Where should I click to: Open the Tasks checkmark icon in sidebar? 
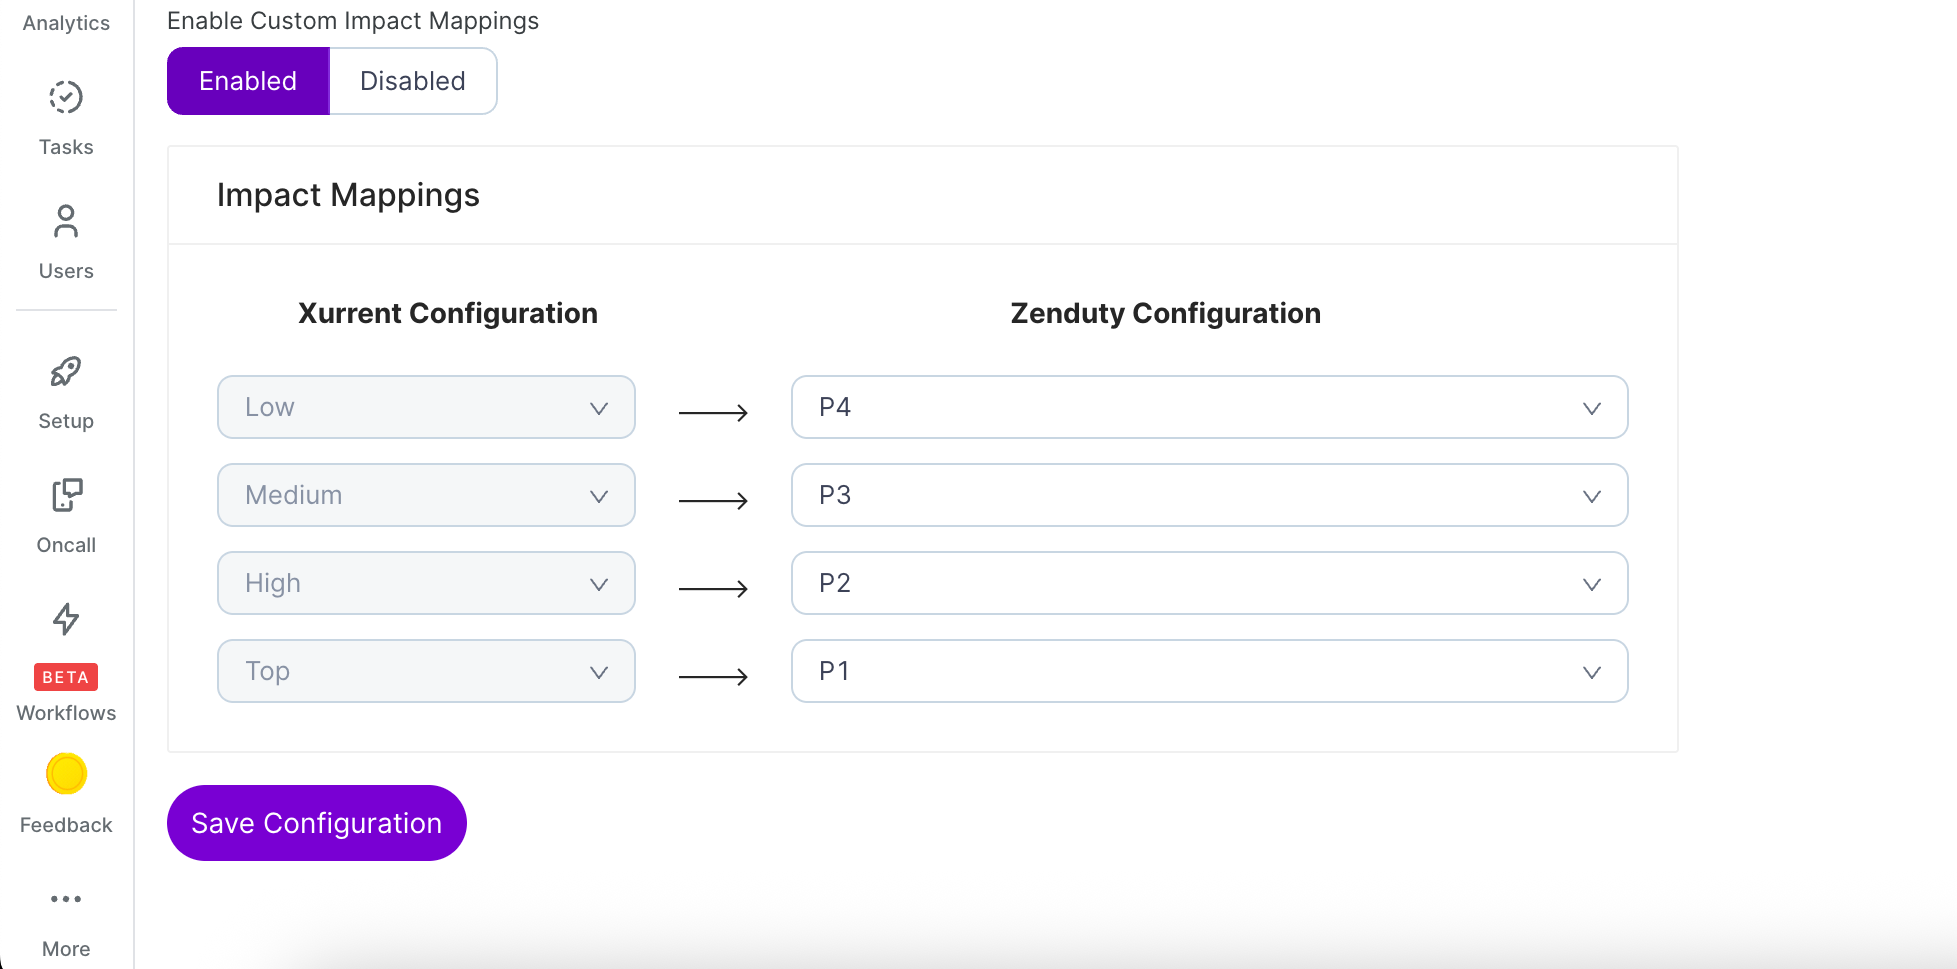(66, 98)
